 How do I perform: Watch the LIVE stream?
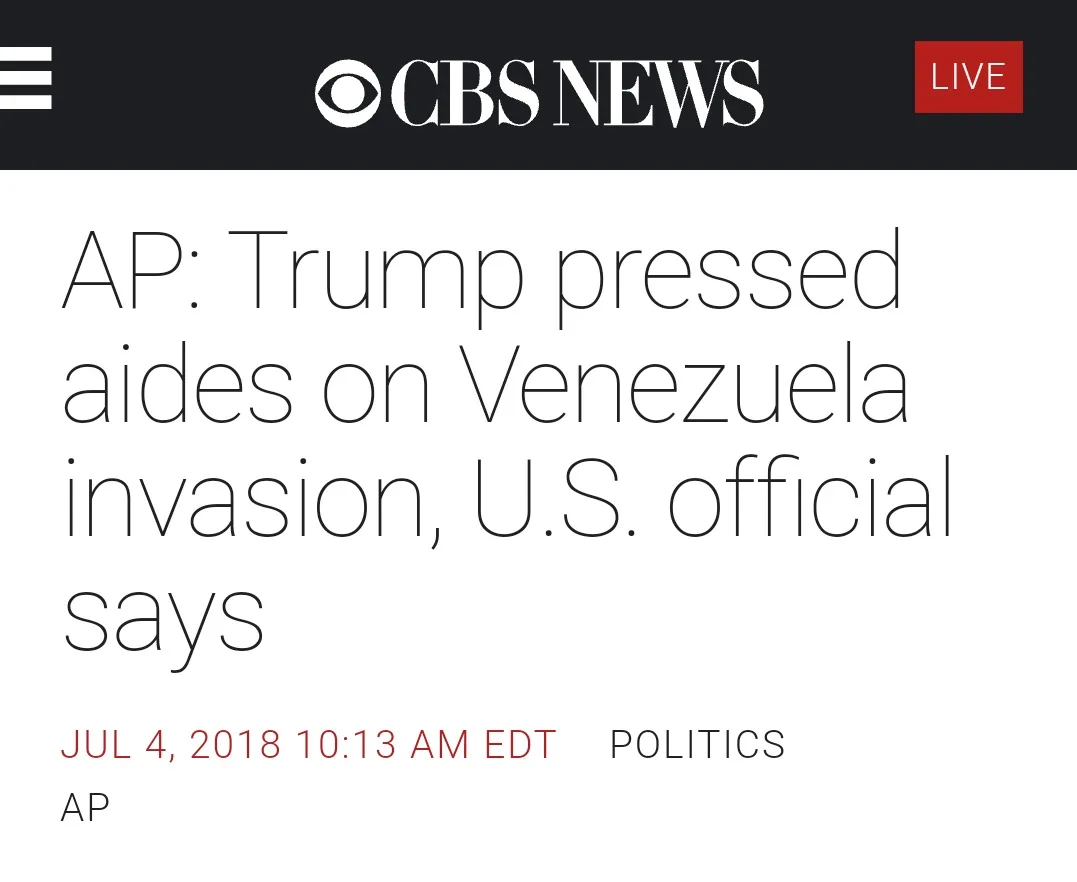coord(968,77)
